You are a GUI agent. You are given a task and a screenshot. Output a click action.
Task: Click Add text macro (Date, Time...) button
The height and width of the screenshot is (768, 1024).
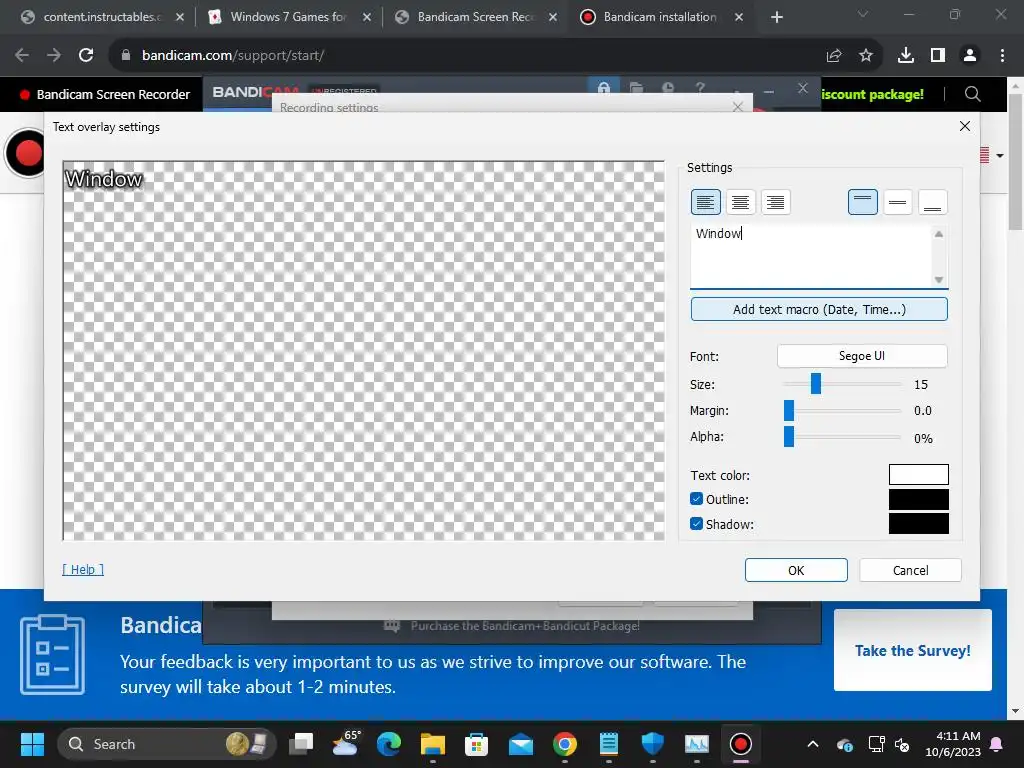[x=819, y=310]
